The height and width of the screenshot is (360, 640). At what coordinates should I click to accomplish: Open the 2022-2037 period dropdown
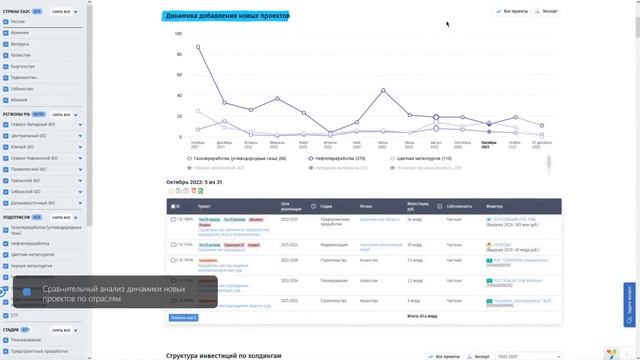point(528,356)
